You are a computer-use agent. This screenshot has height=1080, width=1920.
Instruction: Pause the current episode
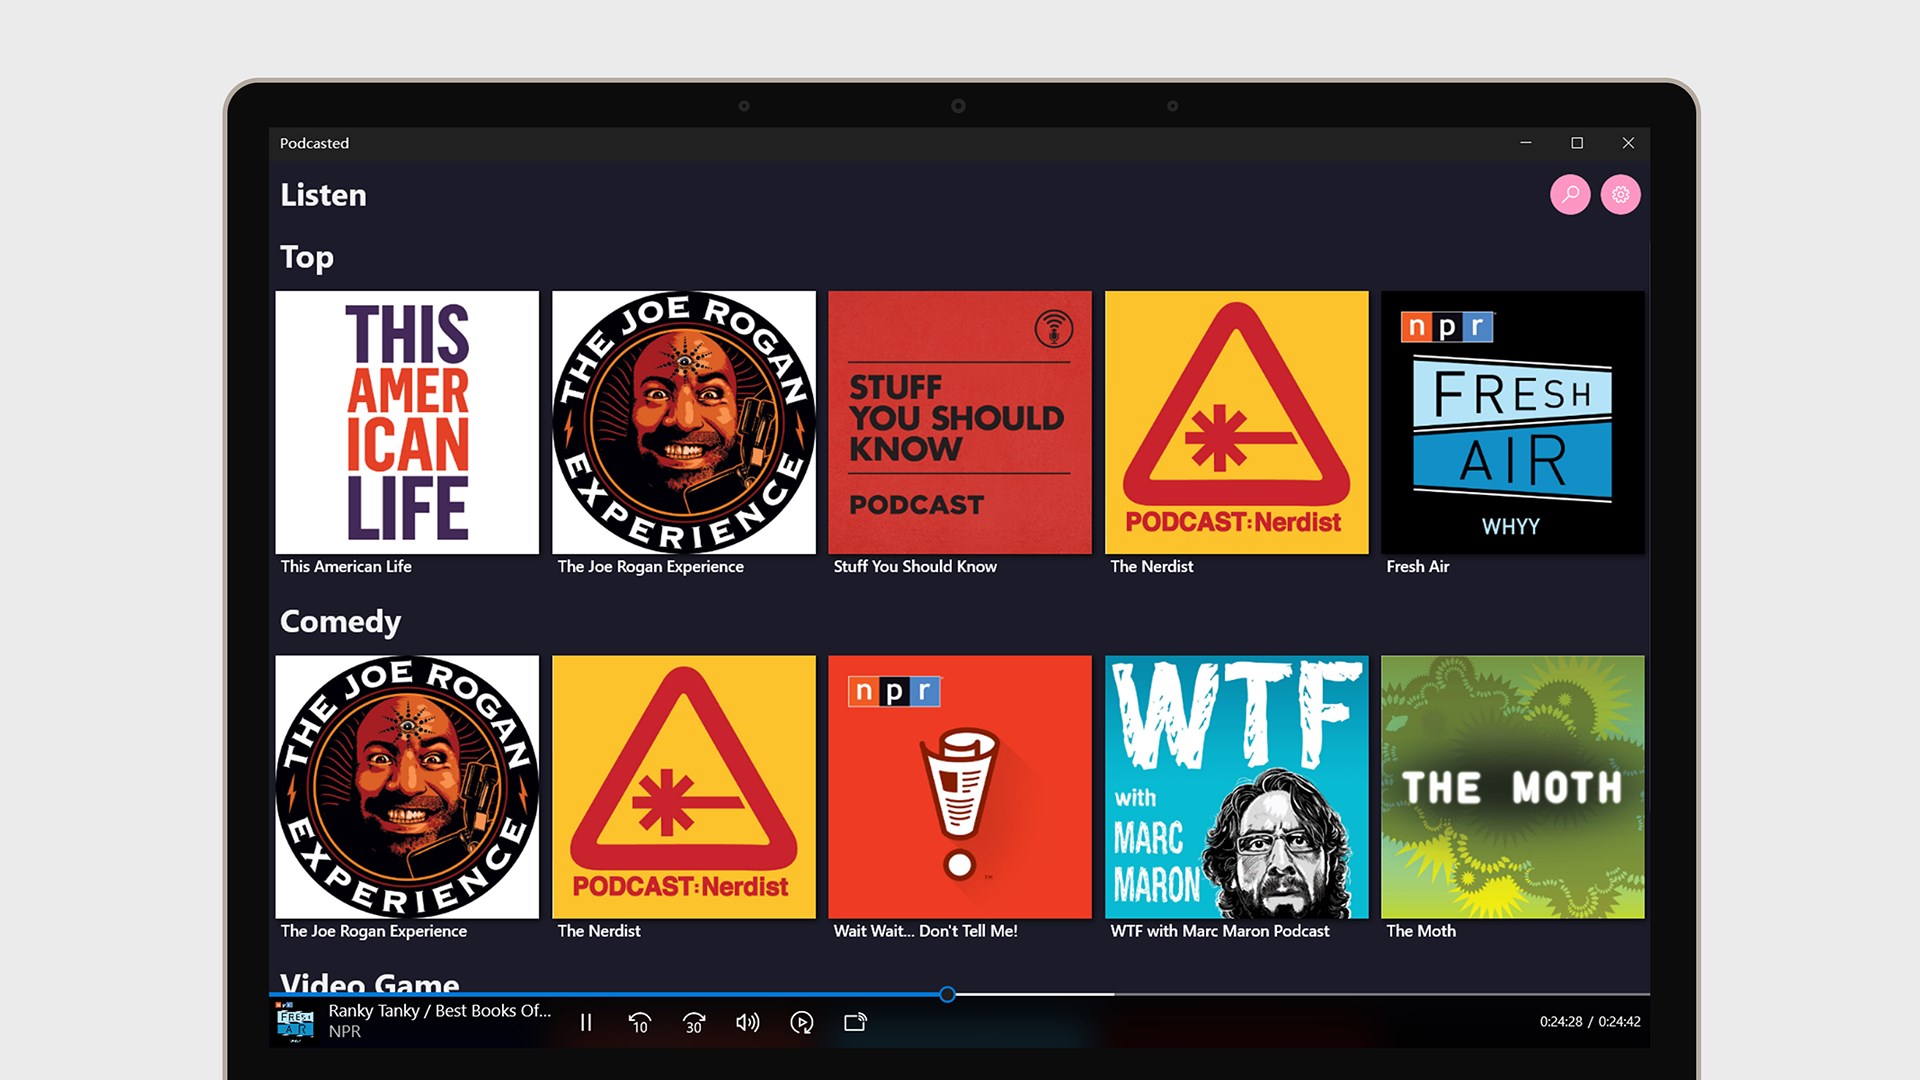586,1022
